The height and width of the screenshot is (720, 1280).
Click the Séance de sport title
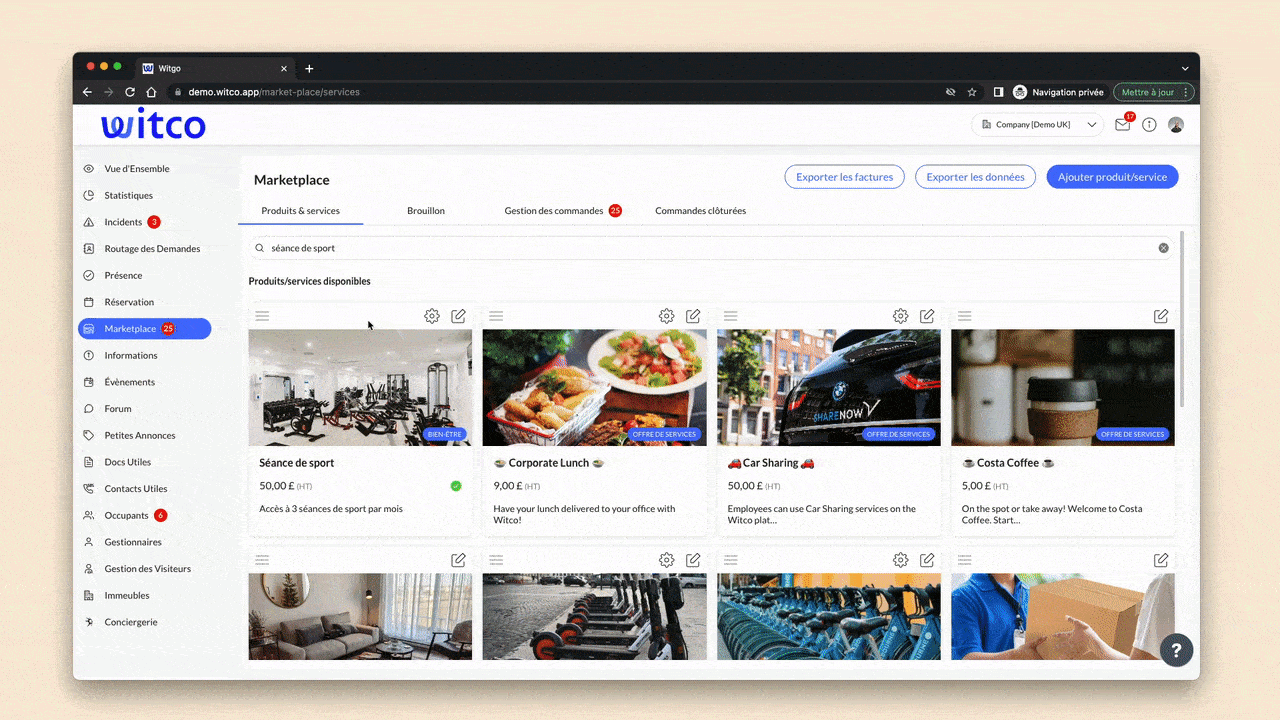click(296, 463)
